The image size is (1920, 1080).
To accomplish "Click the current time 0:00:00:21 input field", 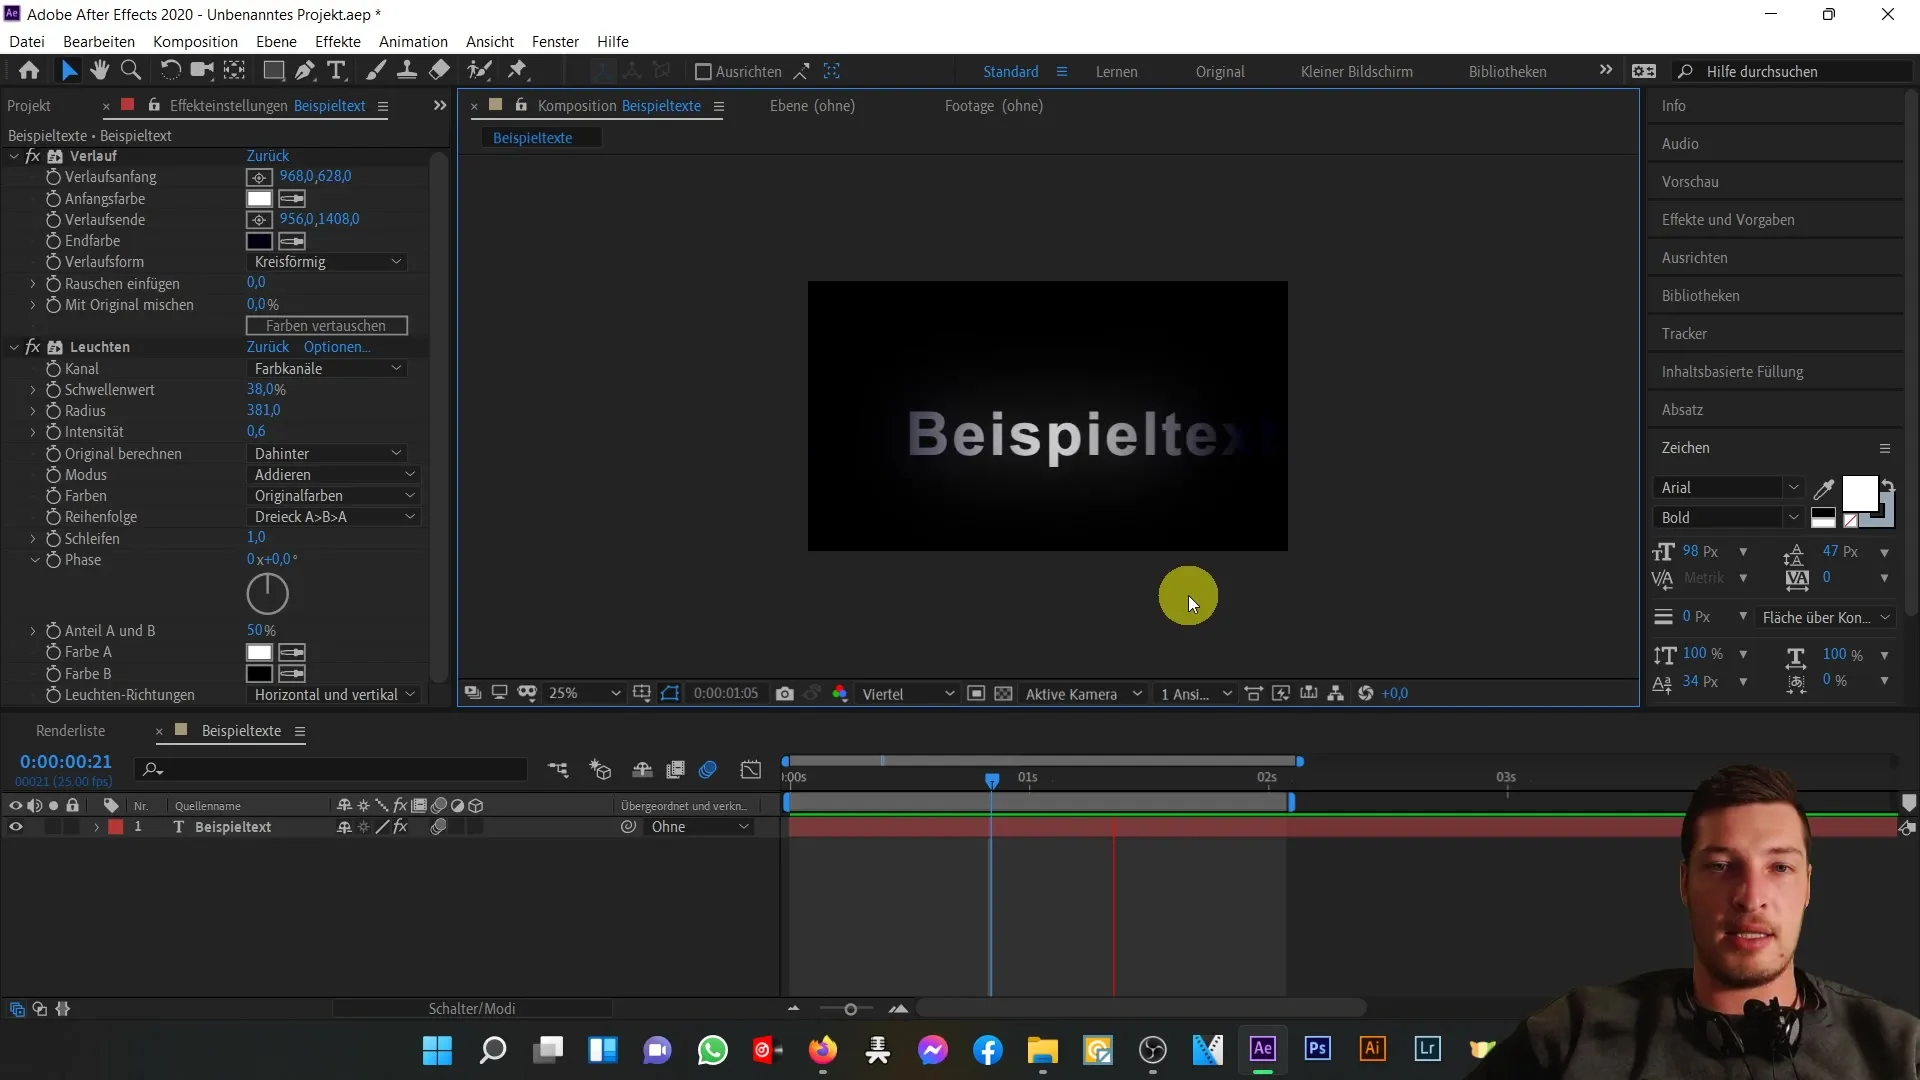I will 66,762.
